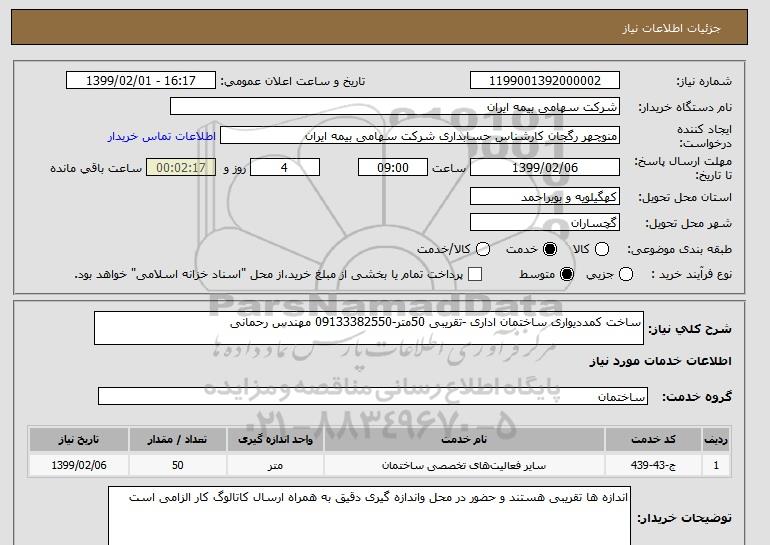Choose the جزیی purchase type radio
Viewport: 770px width, 545px height.
[x=626, y=274]
